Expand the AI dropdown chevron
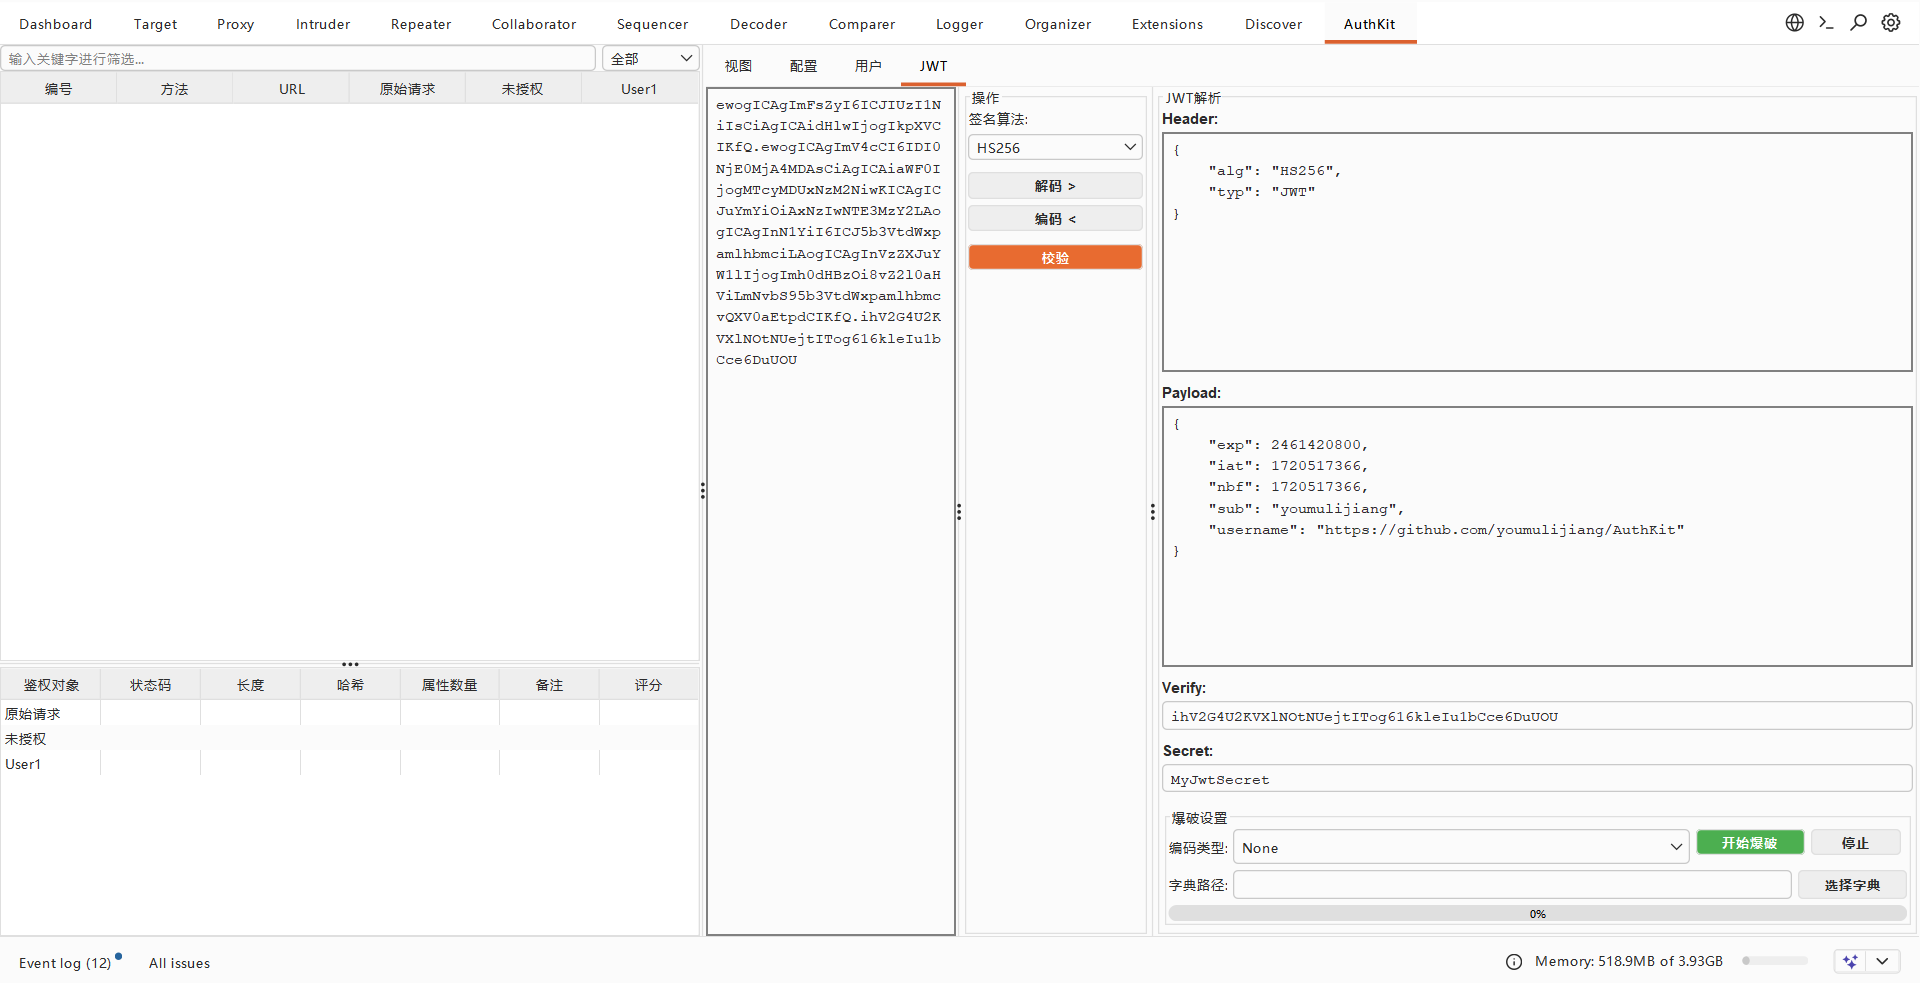 [1882, 961]
